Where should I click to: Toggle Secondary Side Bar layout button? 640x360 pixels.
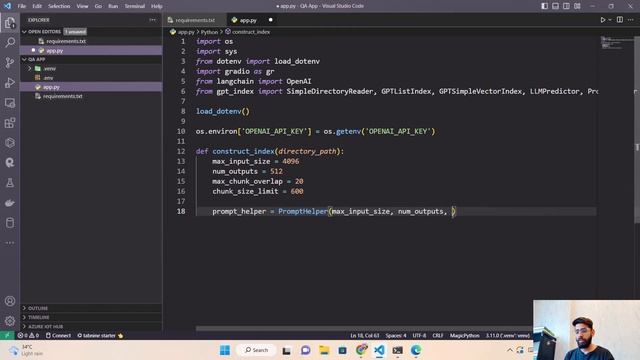(x=567, y=6)
